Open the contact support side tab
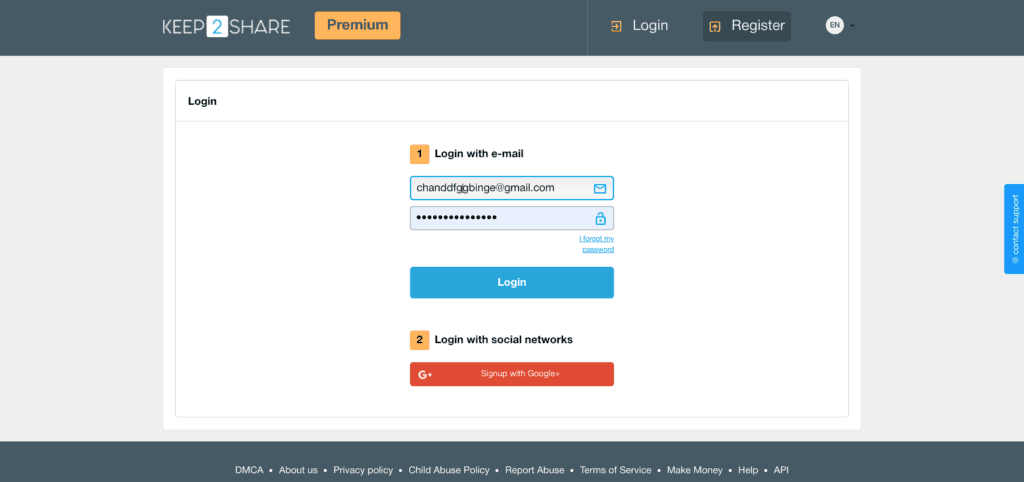 point(1014,229)
